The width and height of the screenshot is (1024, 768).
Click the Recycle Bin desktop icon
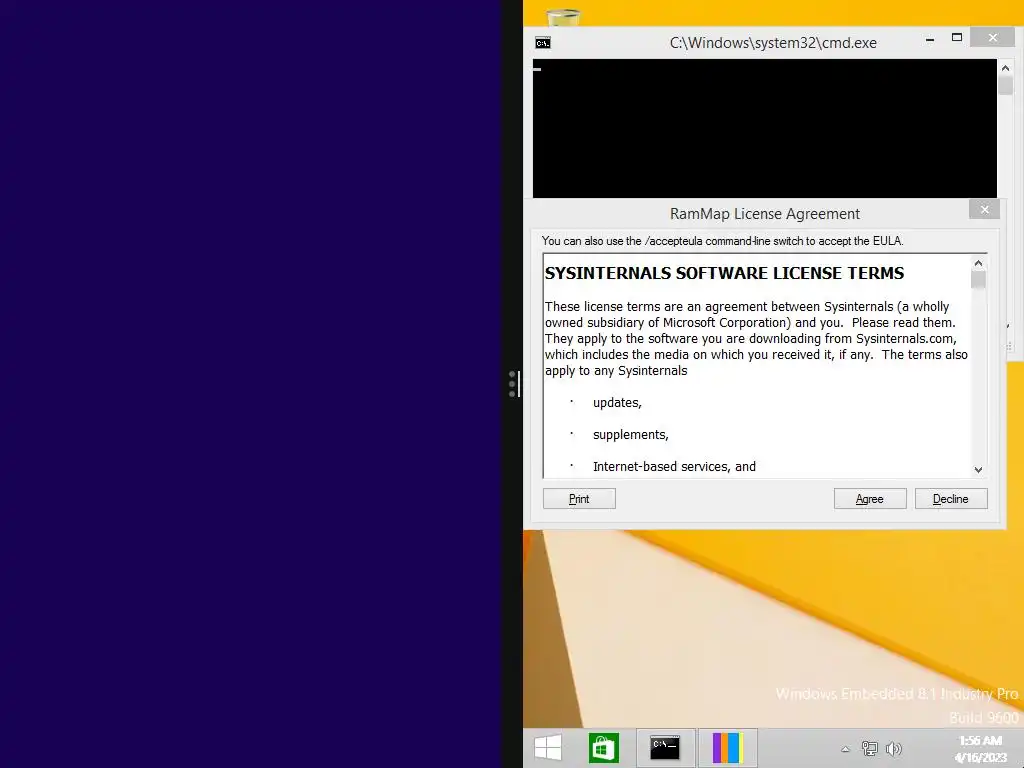[562, 17]
